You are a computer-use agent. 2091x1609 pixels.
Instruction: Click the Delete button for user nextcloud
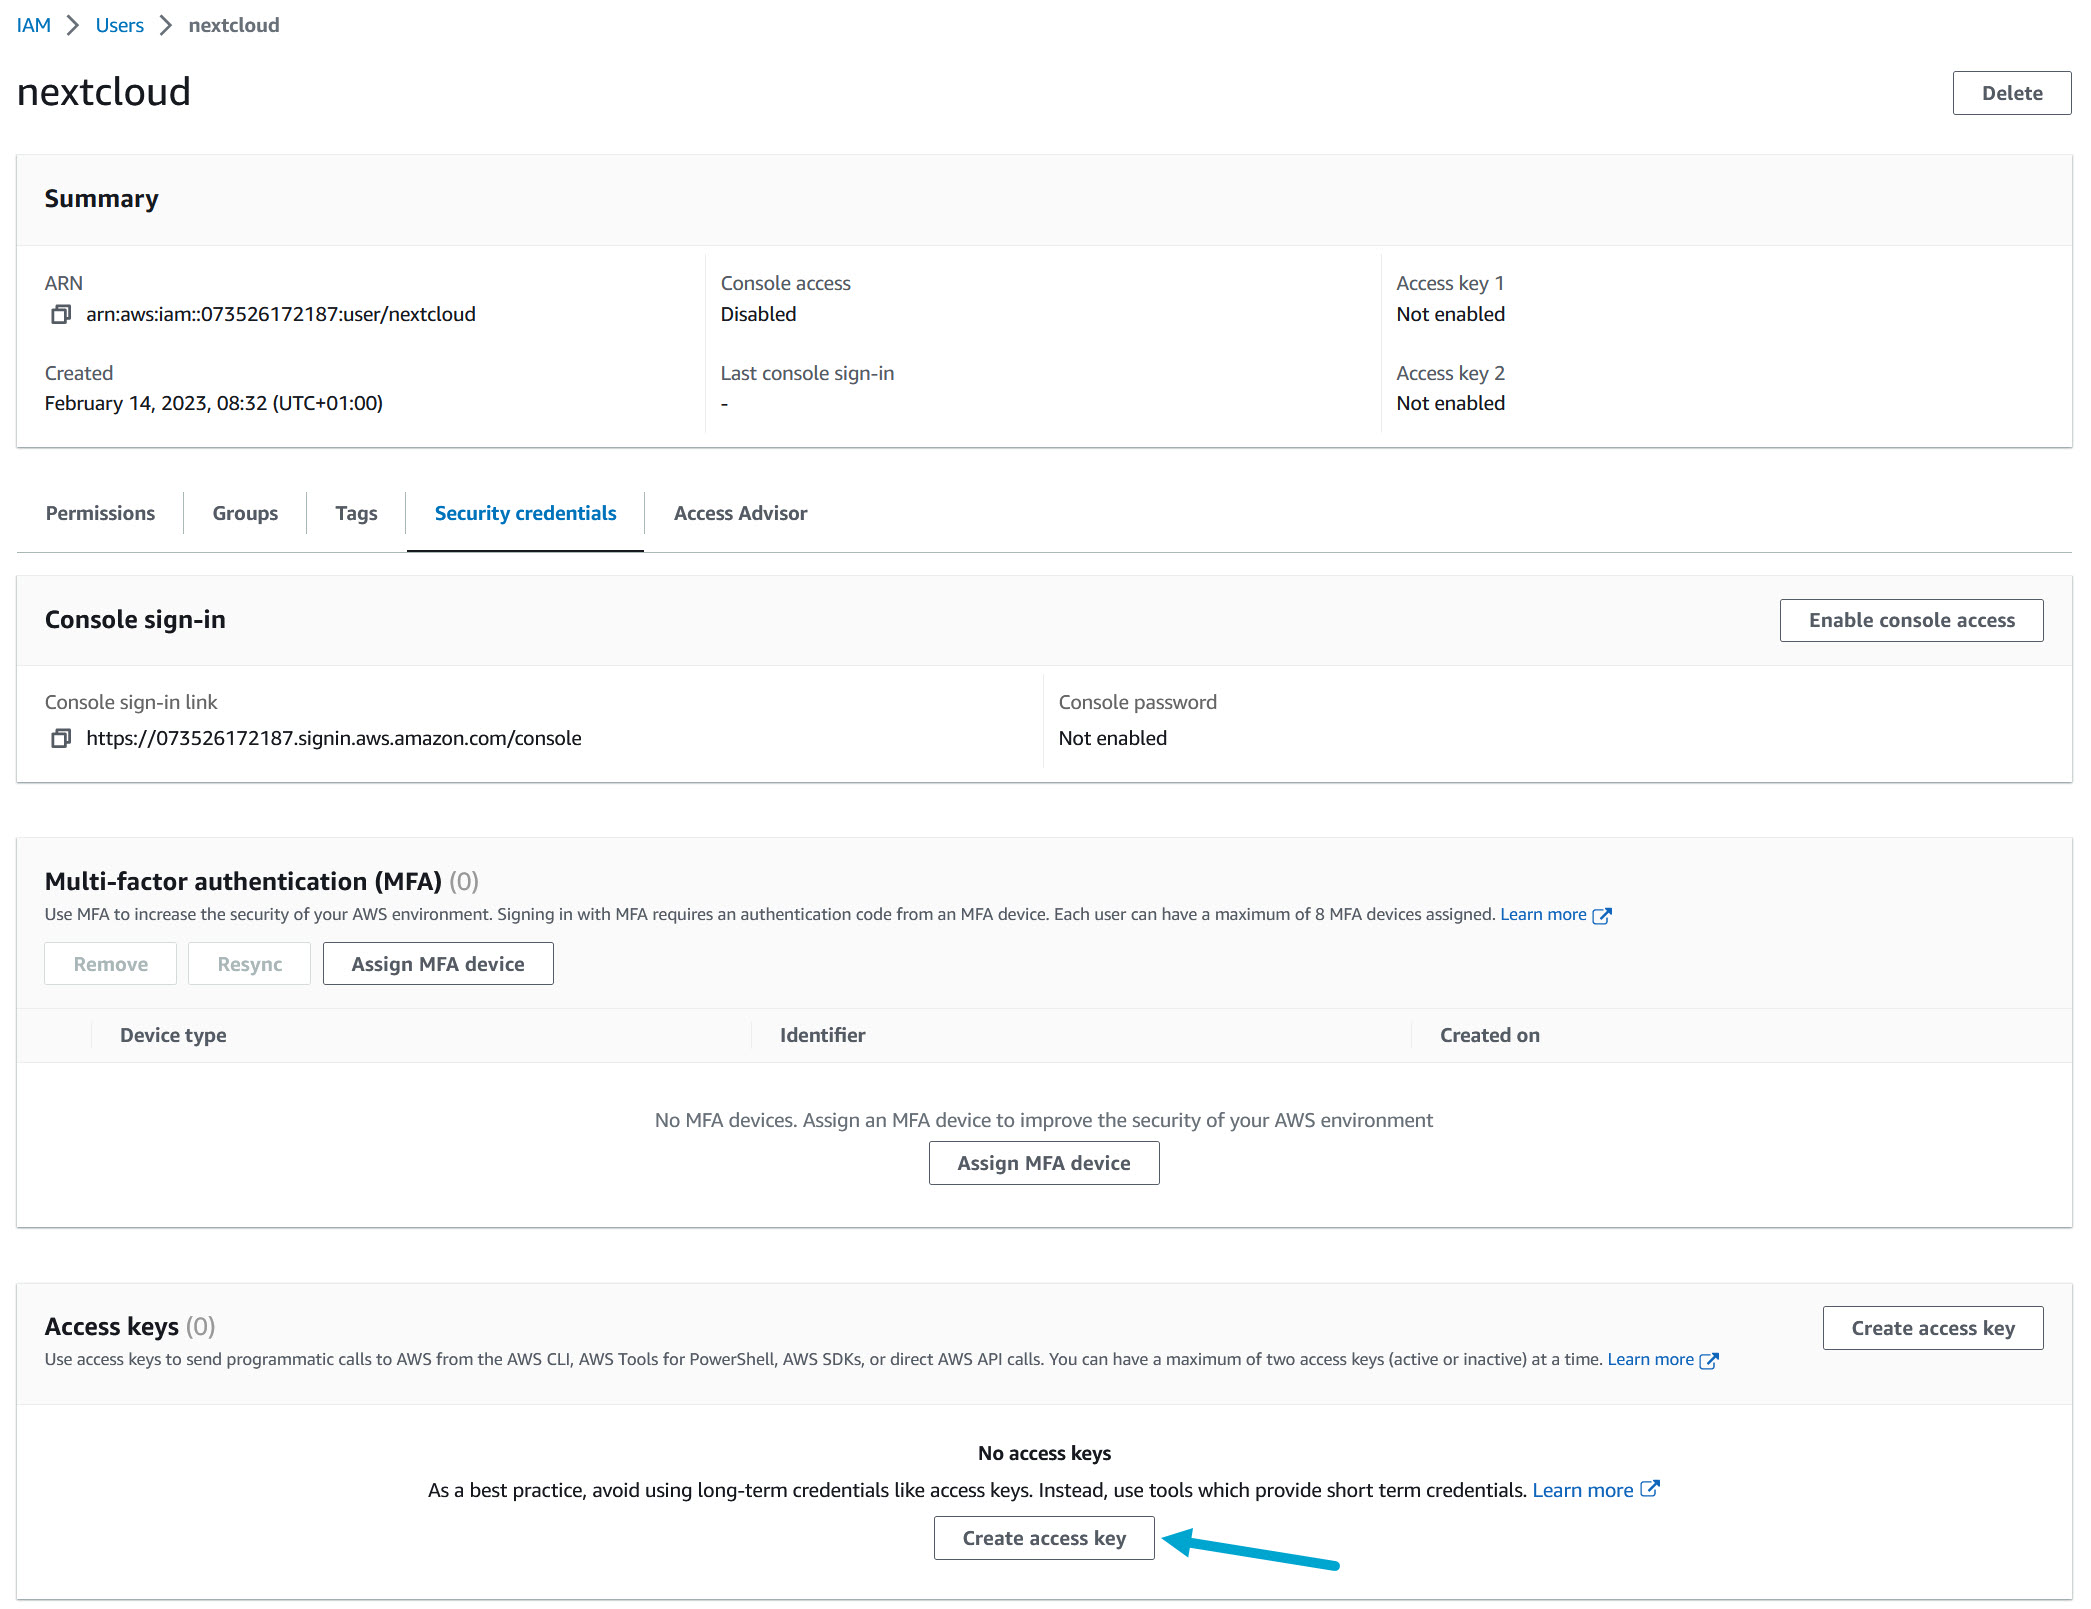tap(2011, 93)
